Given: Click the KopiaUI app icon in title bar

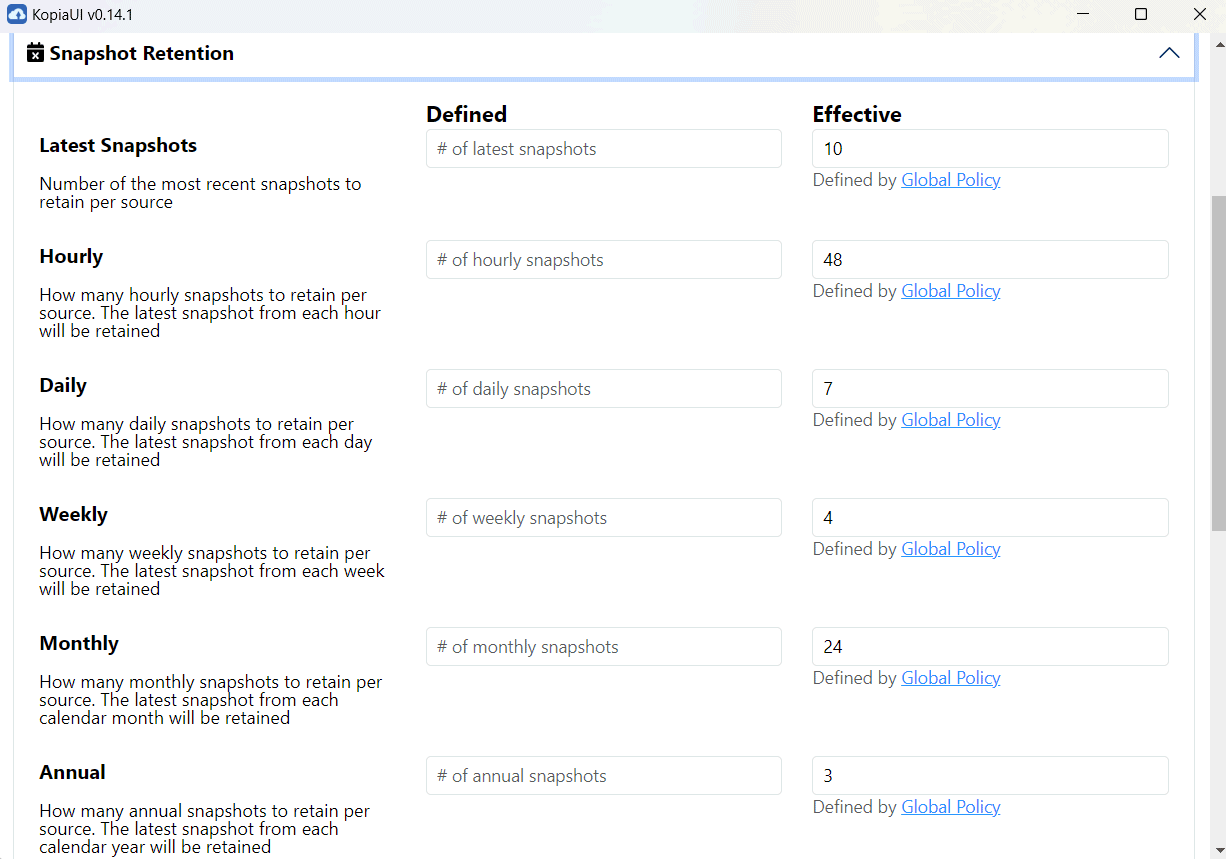Looking at the screenshot, I should click(16, 15).
